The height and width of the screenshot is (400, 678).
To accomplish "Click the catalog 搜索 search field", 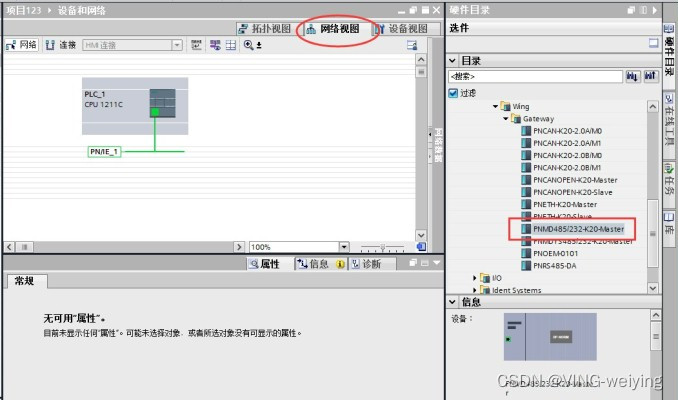I will 535,77.
